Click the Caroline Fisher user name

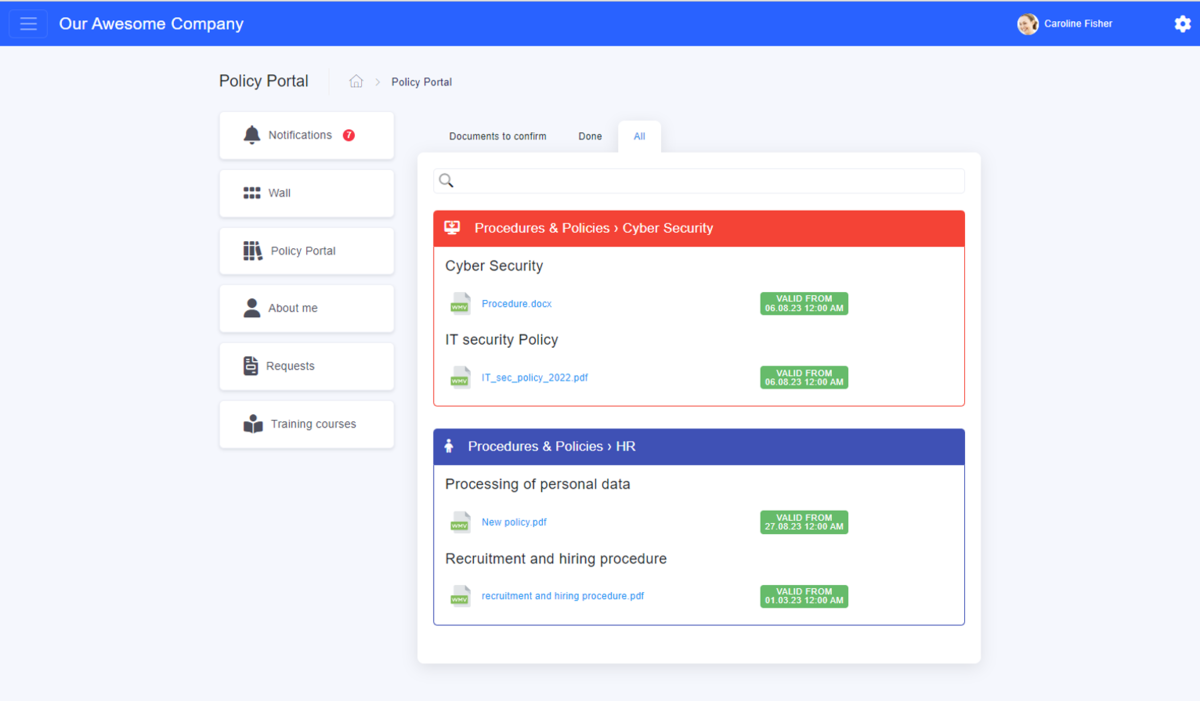click(1078, 24)
